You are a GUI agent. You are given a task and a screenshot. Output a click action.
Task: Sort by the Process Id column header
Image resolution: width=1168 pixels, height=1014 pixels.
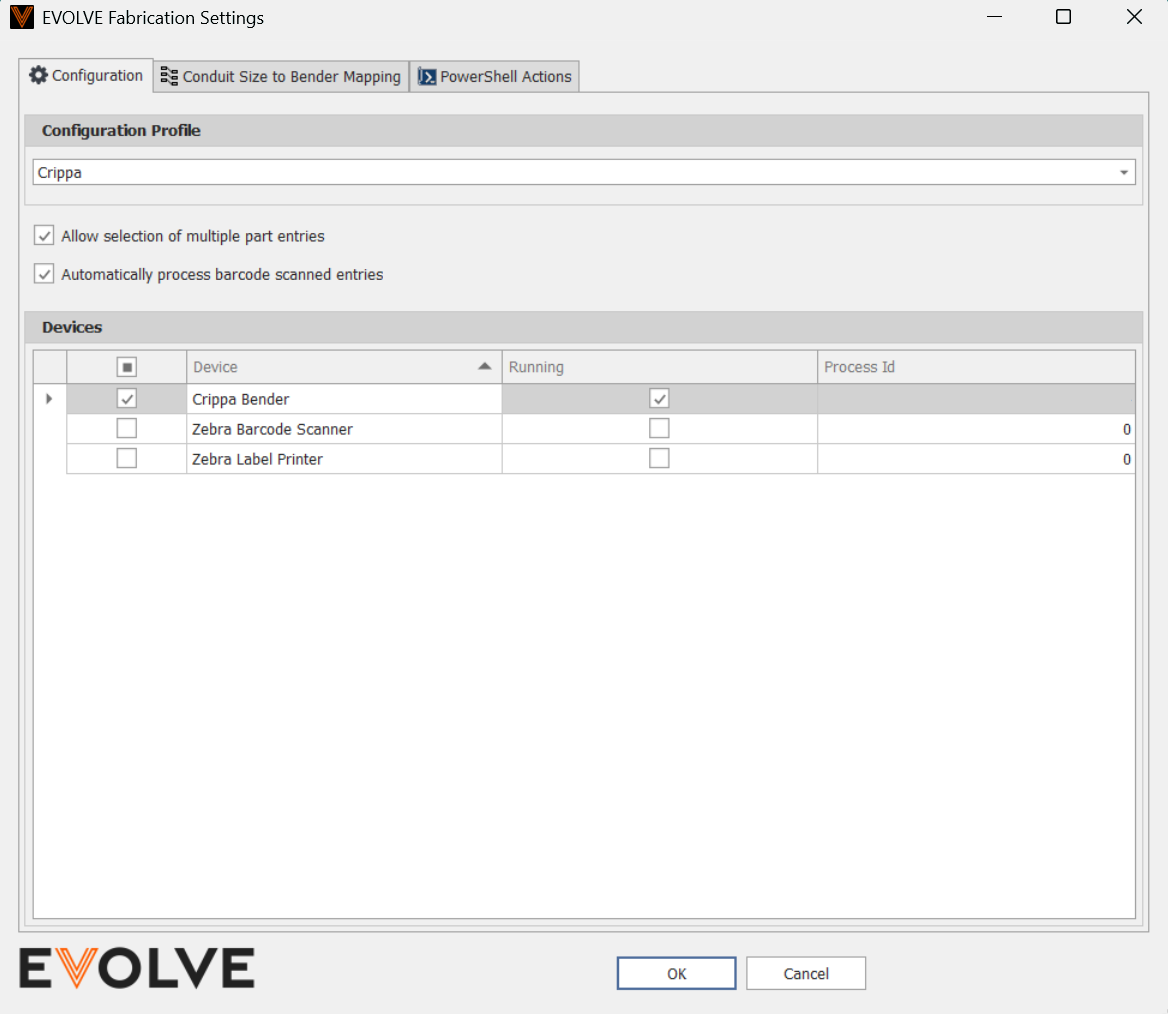pos(977,367)
